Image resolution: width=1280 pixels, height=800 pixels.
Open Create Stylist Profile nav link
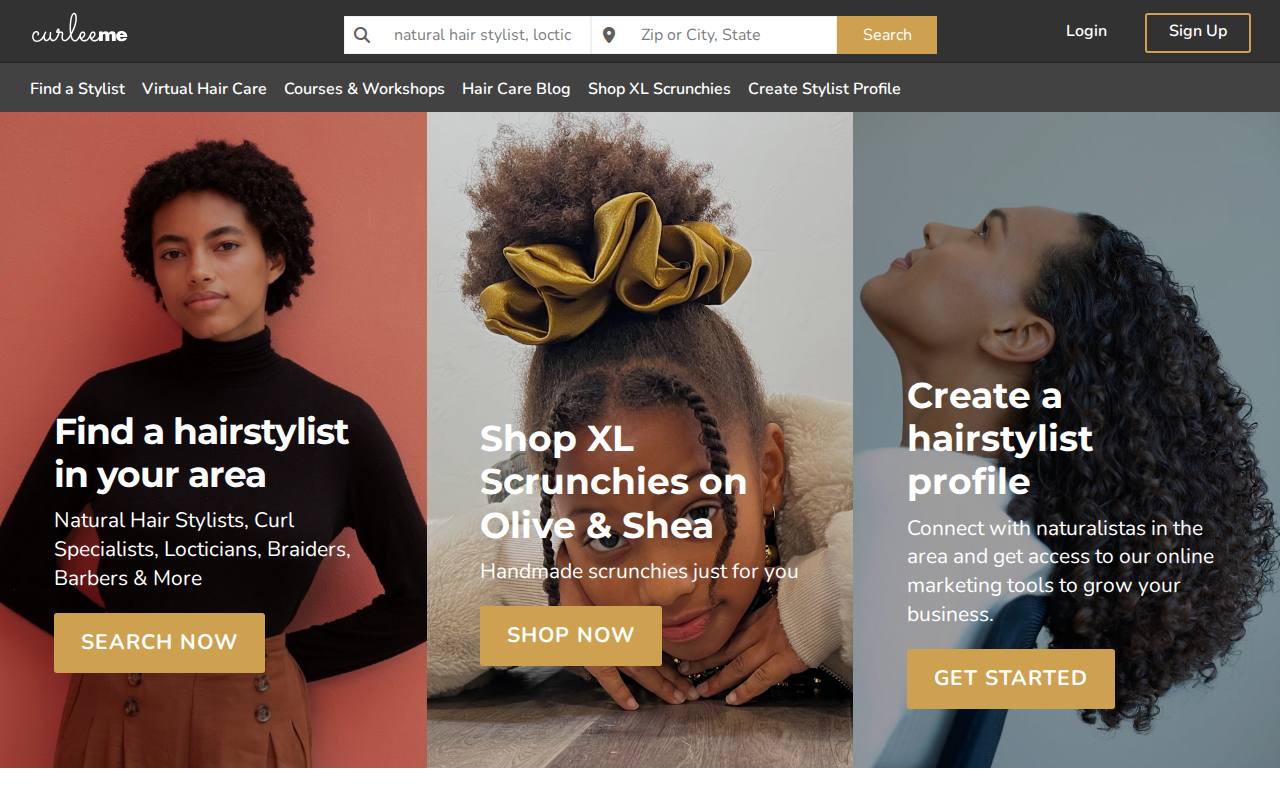[824, 88]
